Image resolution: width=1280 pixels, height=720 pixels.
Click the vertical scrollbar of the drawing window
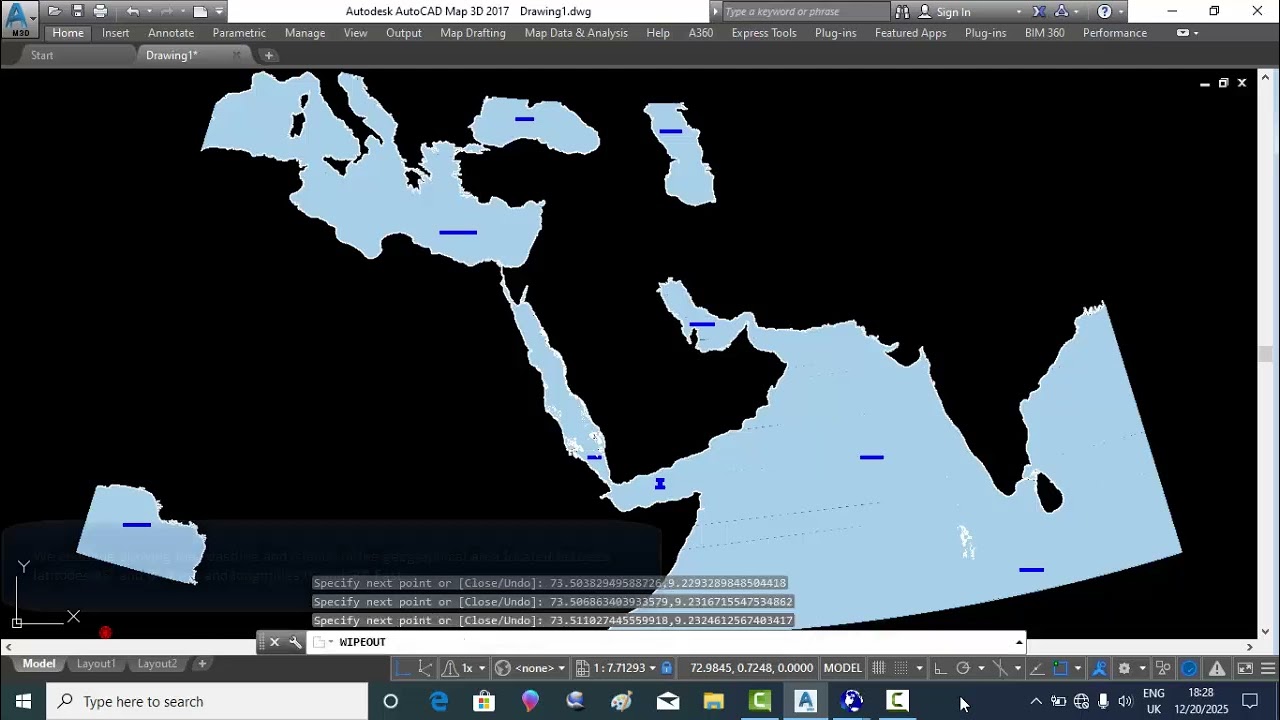tap(1265, 355)
